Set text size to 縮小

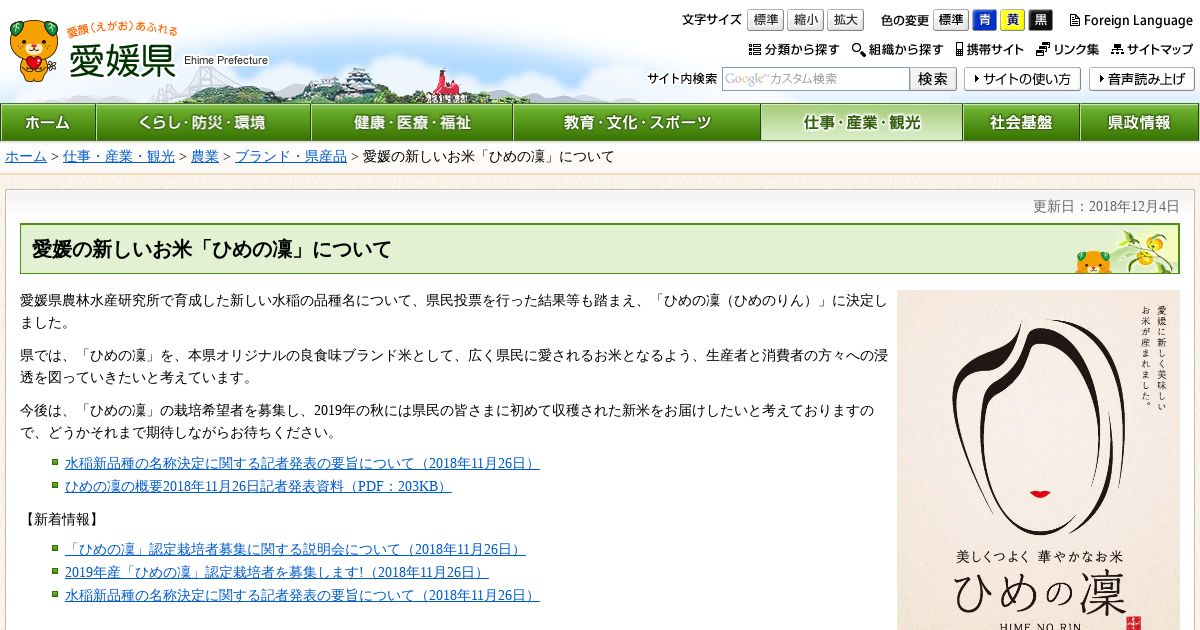coord(805,20)
